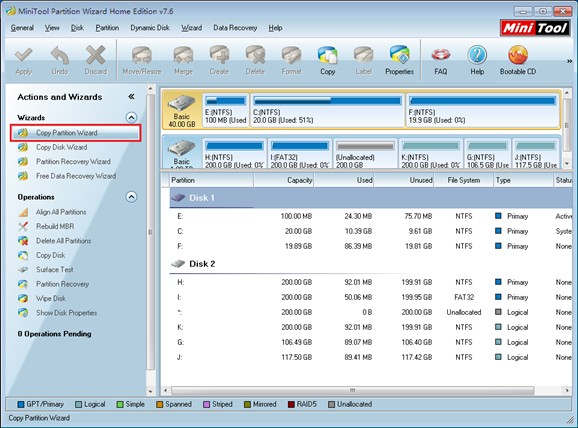Click the horizontal scrollbar under partition list
Viewport: 578px width, 428px height.
352,390
